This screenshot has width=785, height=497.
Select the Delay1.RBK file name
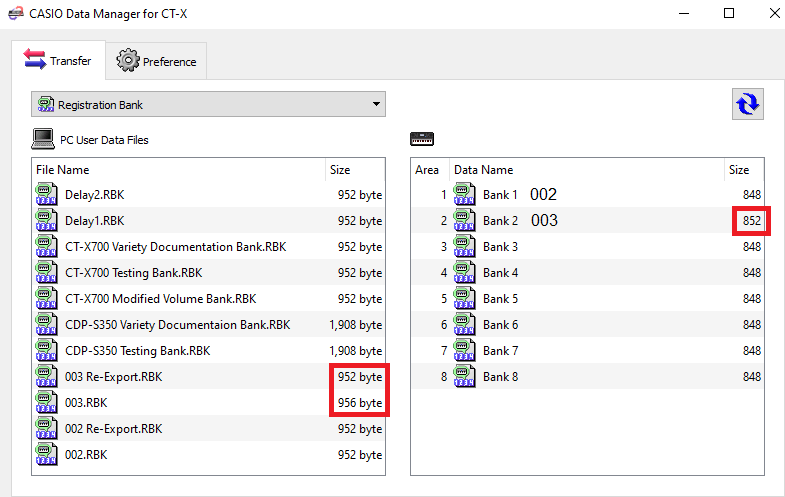95,221
